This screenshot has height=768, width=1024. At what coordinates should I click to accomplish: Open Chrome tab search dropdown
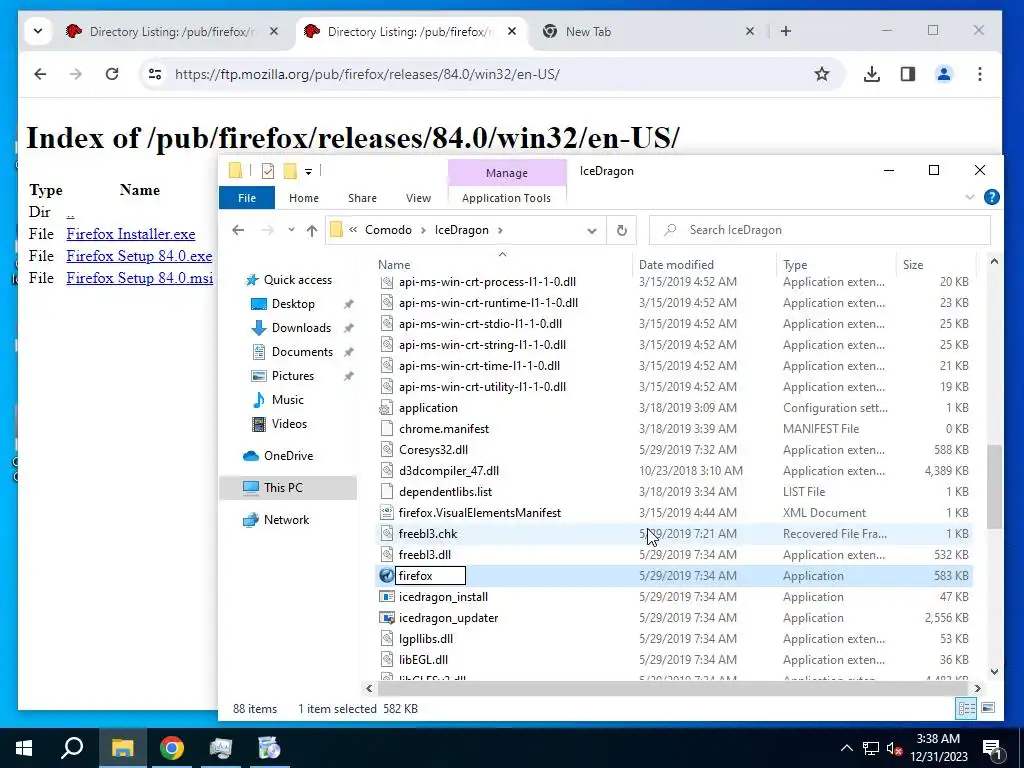38,31
